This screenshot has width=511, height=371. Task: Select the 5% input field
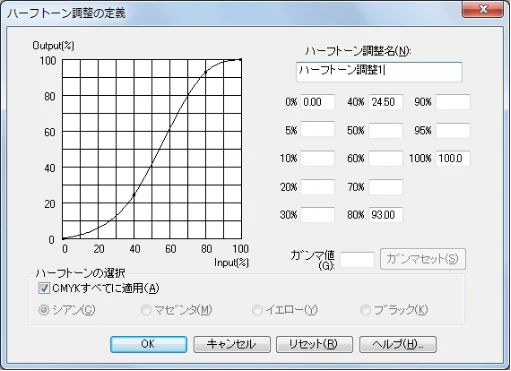click(318, 130)
